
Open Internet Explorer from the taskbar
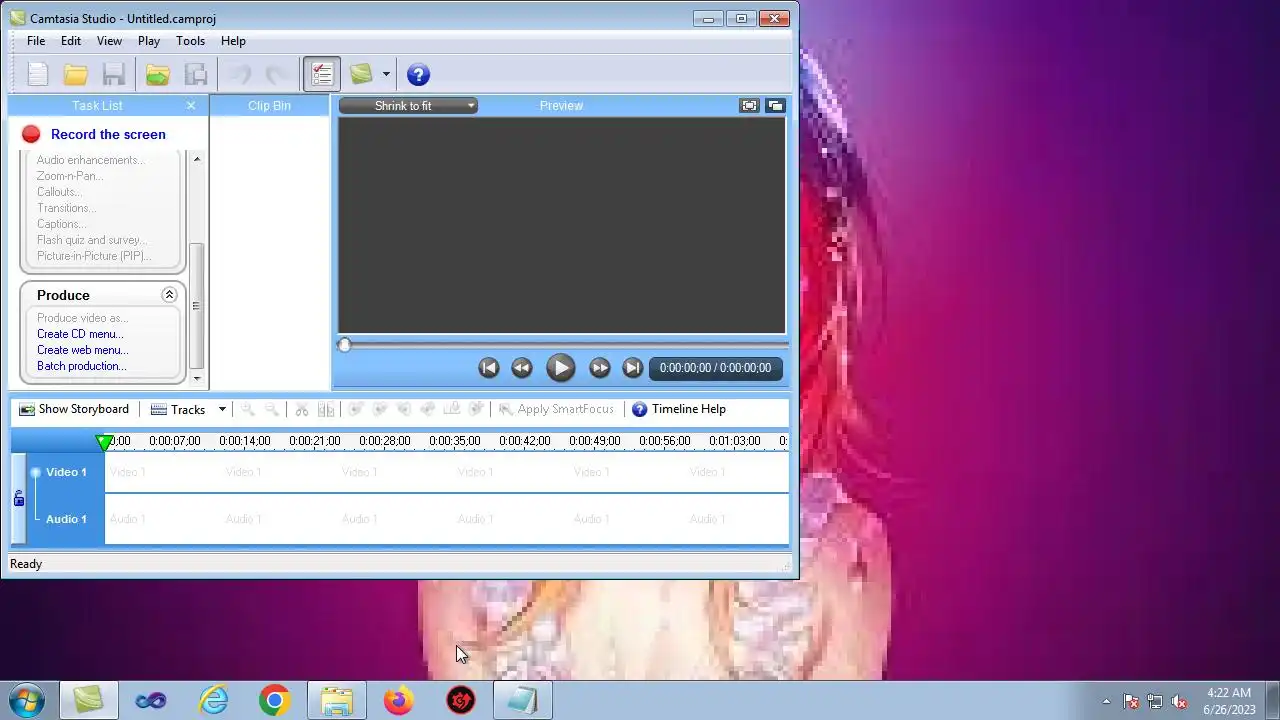213,700
